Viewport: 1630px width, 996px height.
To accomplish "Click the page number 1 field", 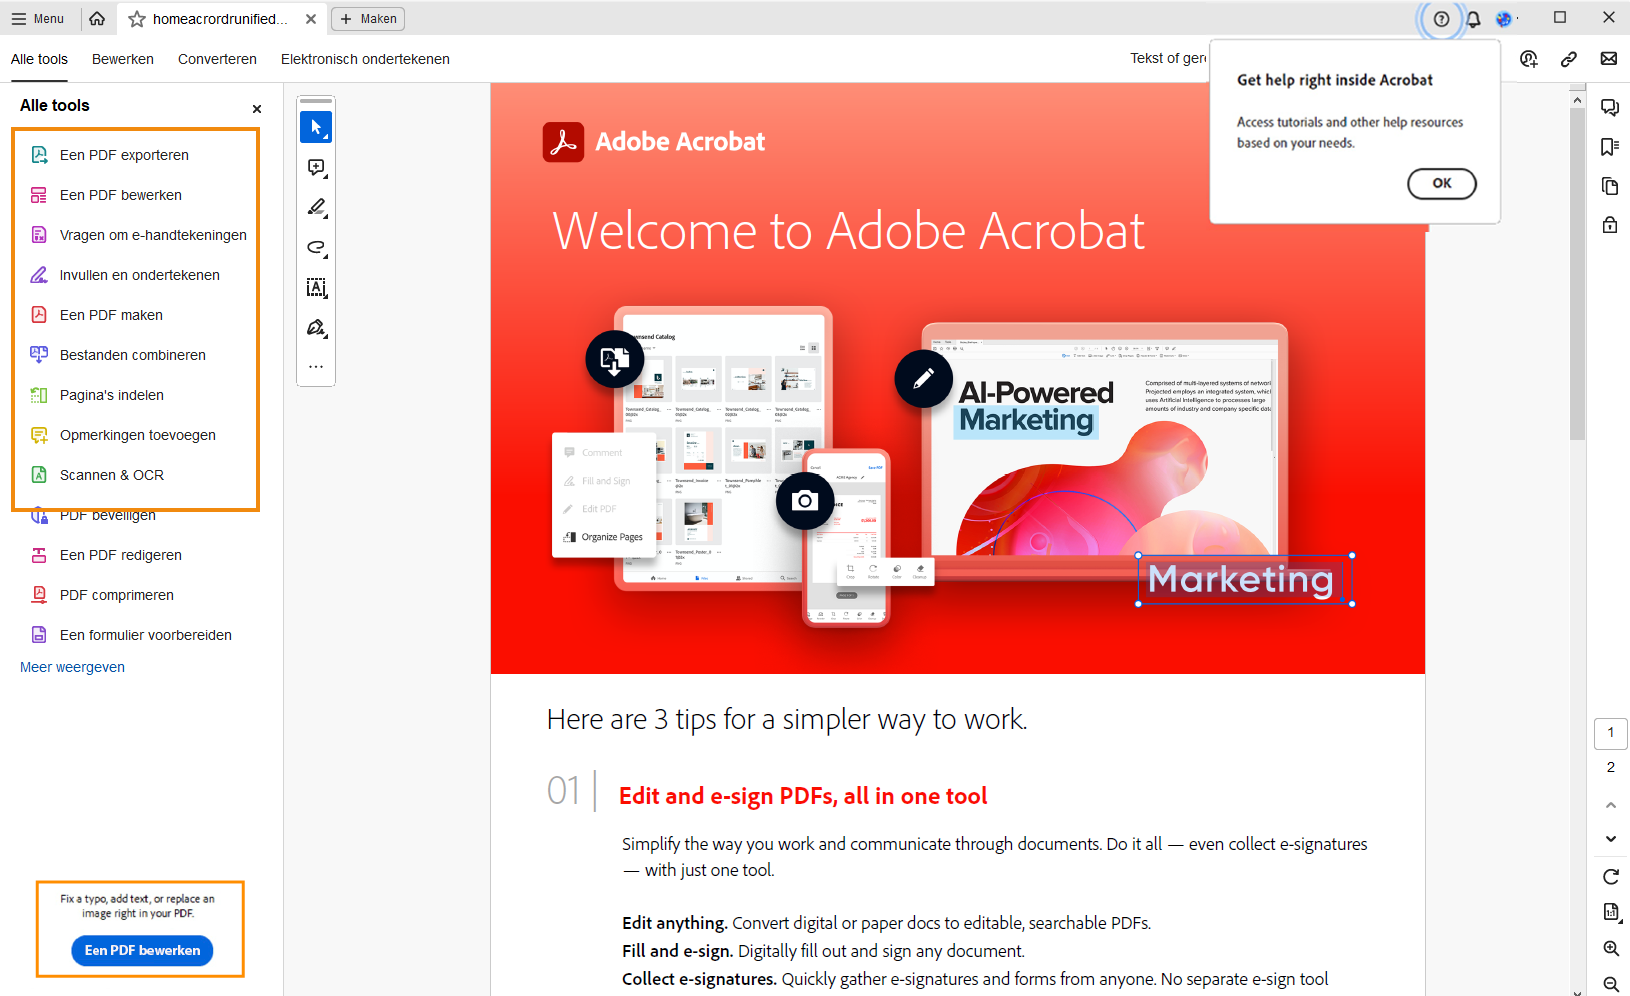I will pyautogui.click(x=1610, y=733).
